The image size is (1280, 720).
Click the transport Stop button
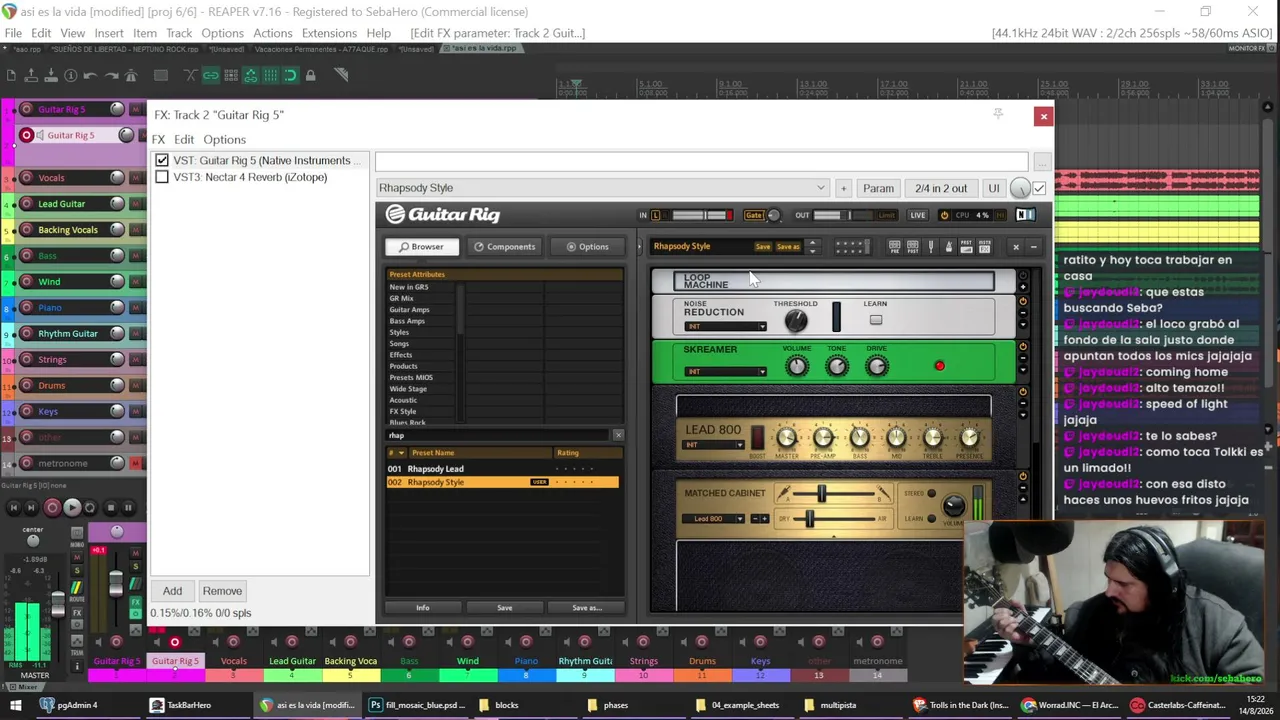coord(110,508)
